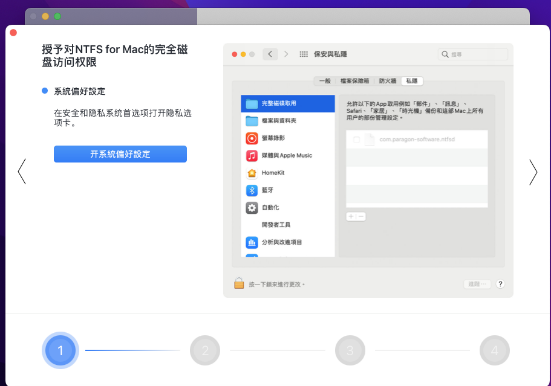Click the 系統偏好設定 step heading

pyautogui.click(x=79, y=91)
